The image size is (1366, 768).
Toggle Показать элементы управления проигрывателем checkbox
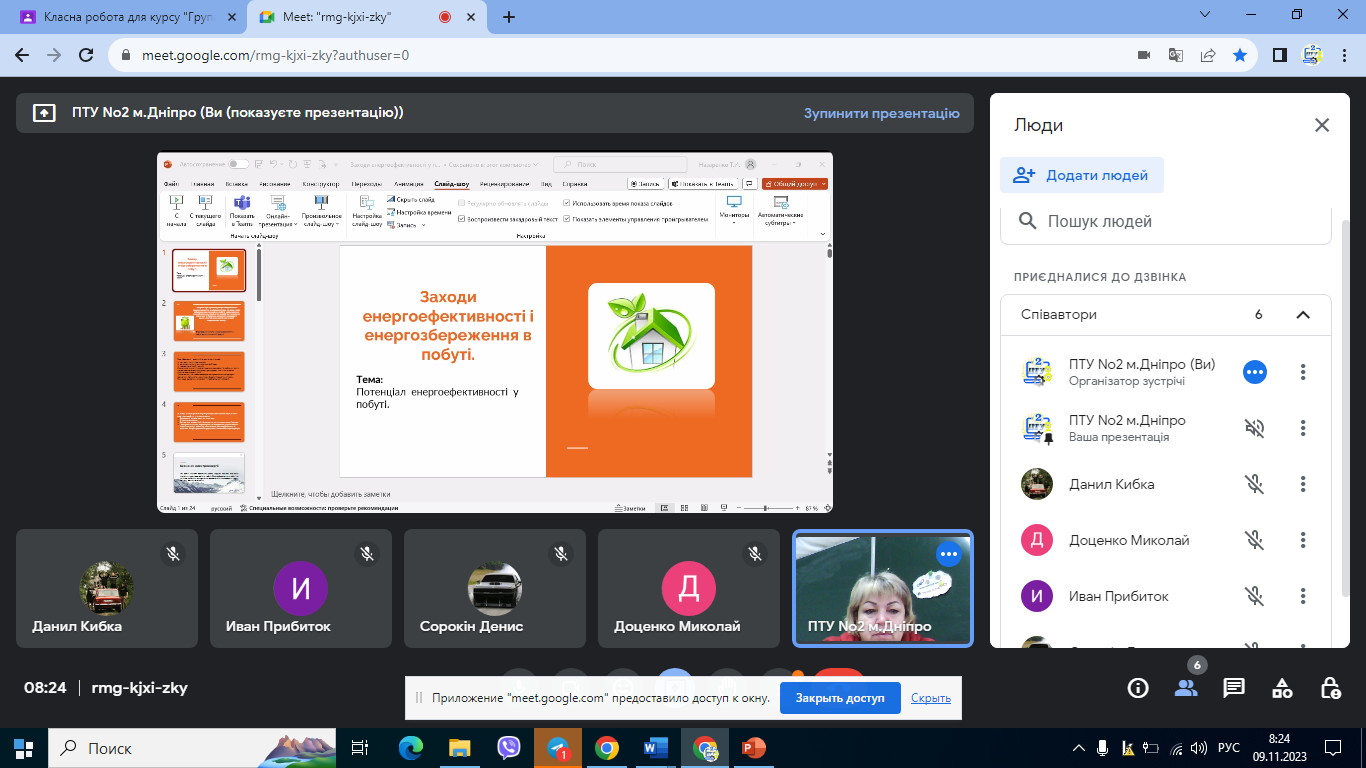click(x=567, y=219)
